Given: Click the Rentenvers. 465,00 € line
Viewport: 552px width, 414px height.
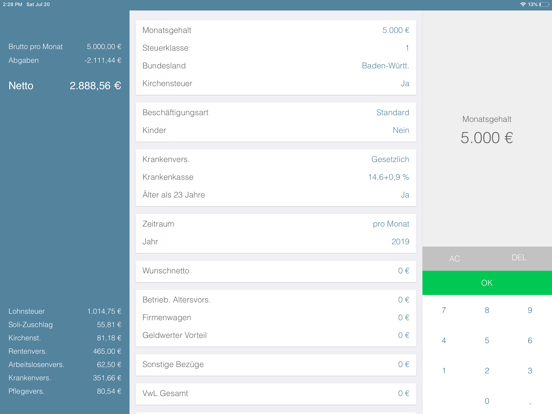Looking at the screenshot, I should coord(65,352).
